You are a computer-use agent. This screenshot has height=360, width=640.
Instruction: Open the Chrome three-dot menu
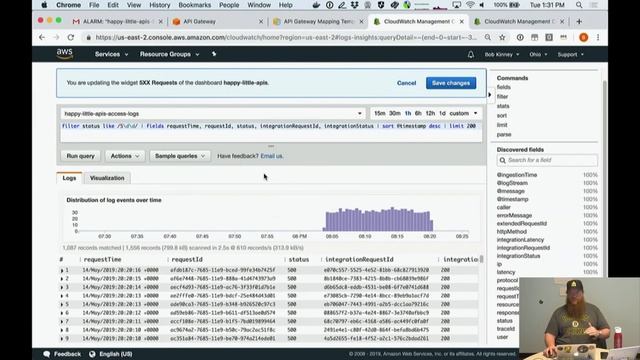(x=598, y=37)
